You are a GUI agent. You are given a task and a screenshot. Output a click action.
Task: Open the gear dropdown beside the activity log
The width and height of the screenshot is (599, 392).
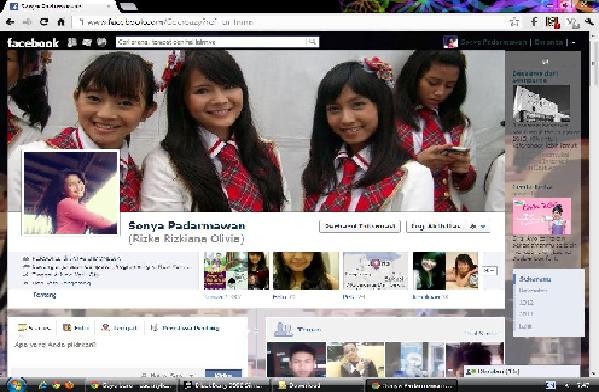478,226
